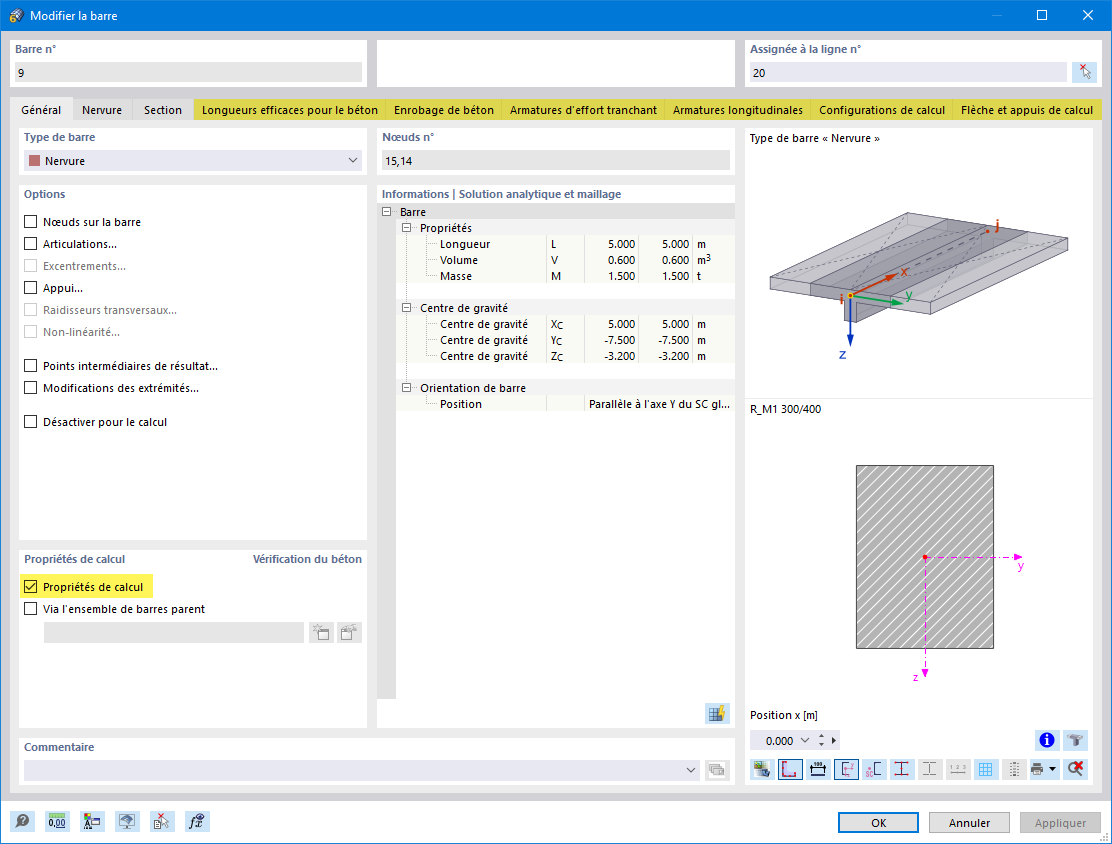Click the OK button
This screenshot has height=844, width=1112.
(878, 823)
